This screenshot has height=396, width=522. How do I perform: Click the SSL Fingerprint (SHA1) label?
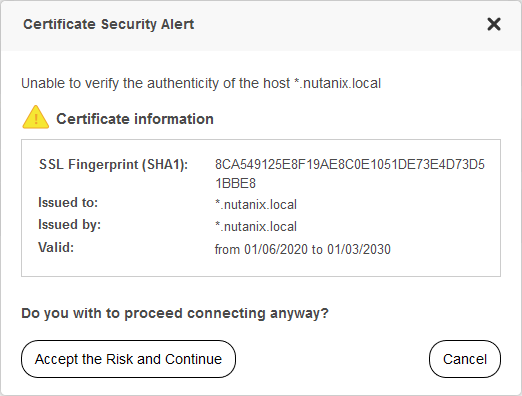point(114,164)
